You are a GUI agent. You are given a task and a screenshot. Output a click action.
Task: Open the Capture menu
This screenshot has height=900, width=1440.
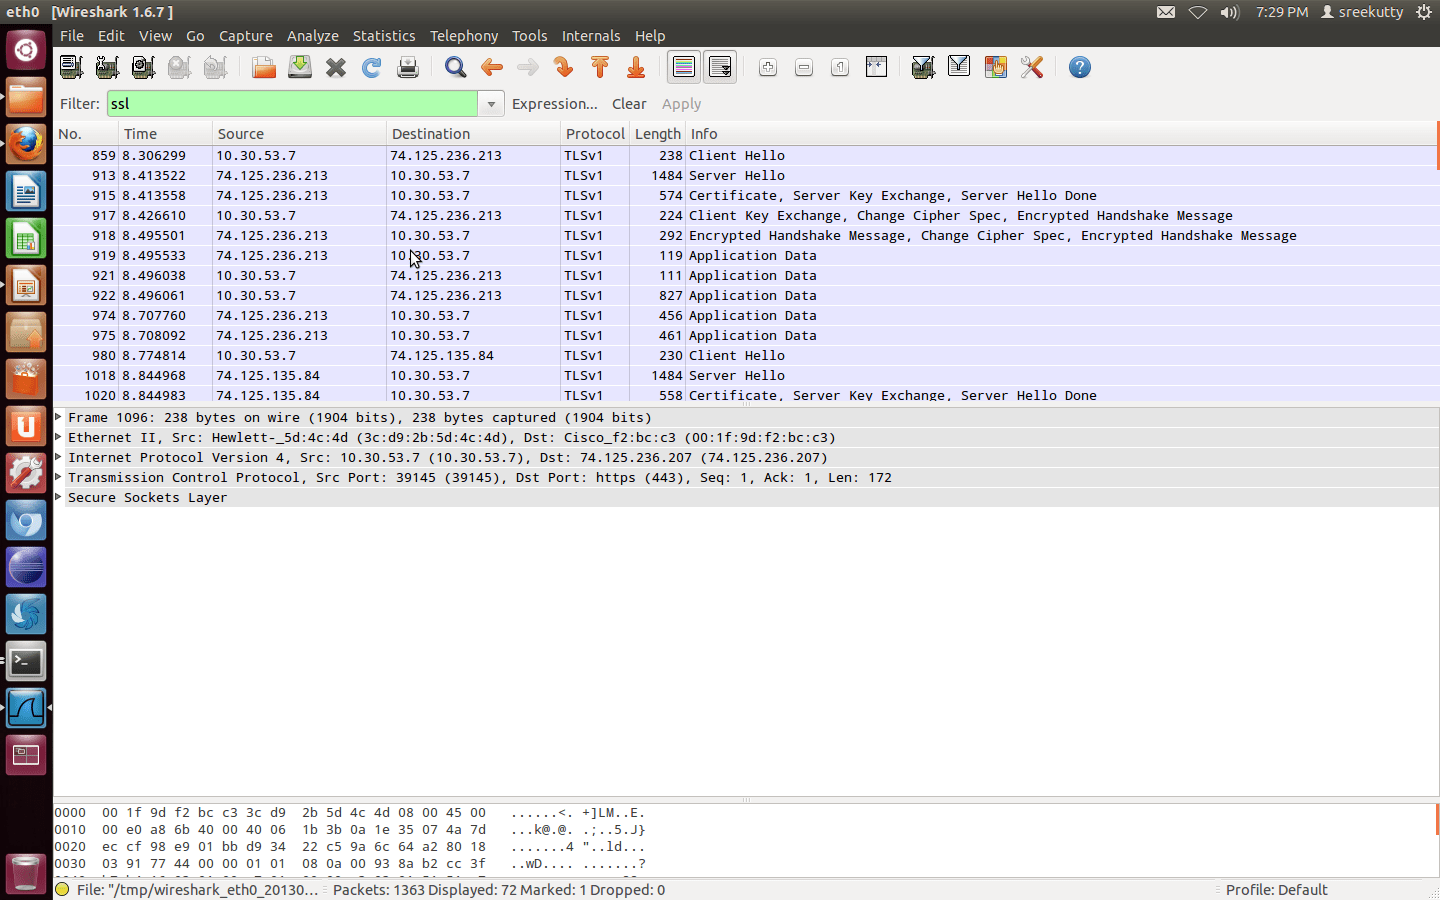tap(246, 36)
